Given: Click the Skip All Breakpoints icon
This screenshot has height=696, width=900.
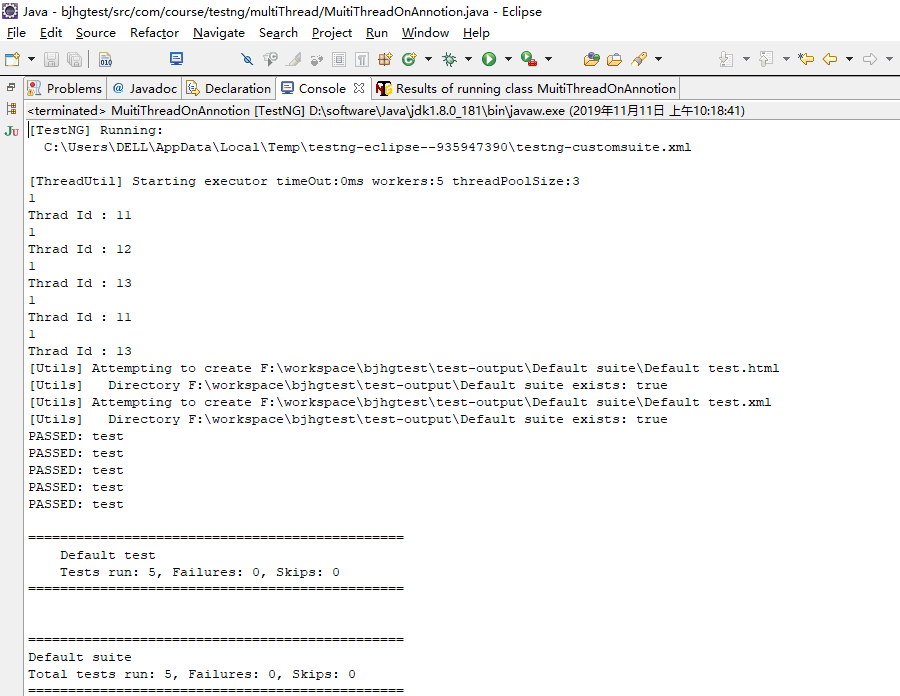Looking at the screenshot, I should coord(247,60).
